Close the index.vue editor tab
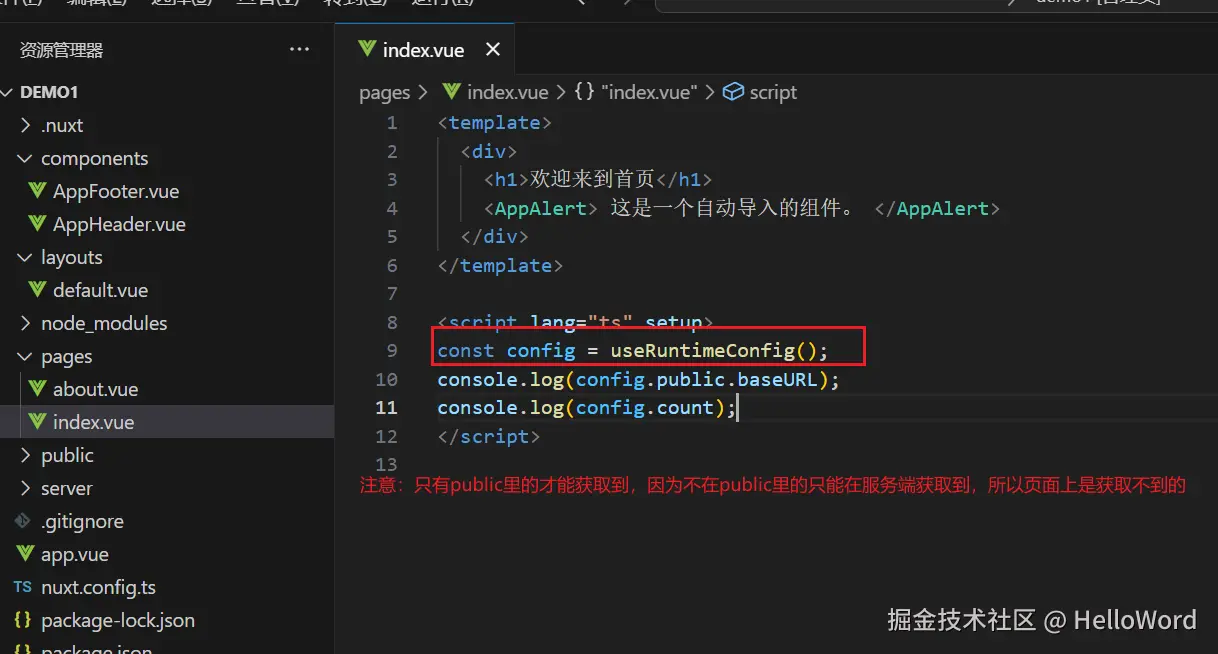This screenshot has height=654, width=1218. pyautogui.click(x=492, y=49)
